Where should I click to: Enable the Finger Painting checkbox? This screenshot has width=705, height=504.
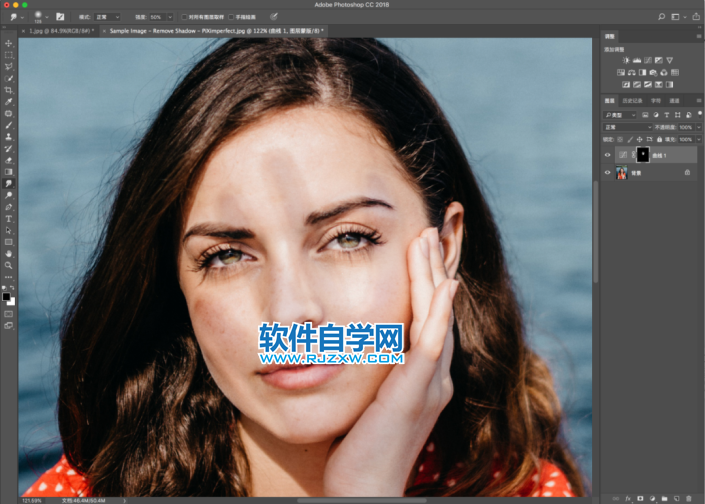pos(231,17)
